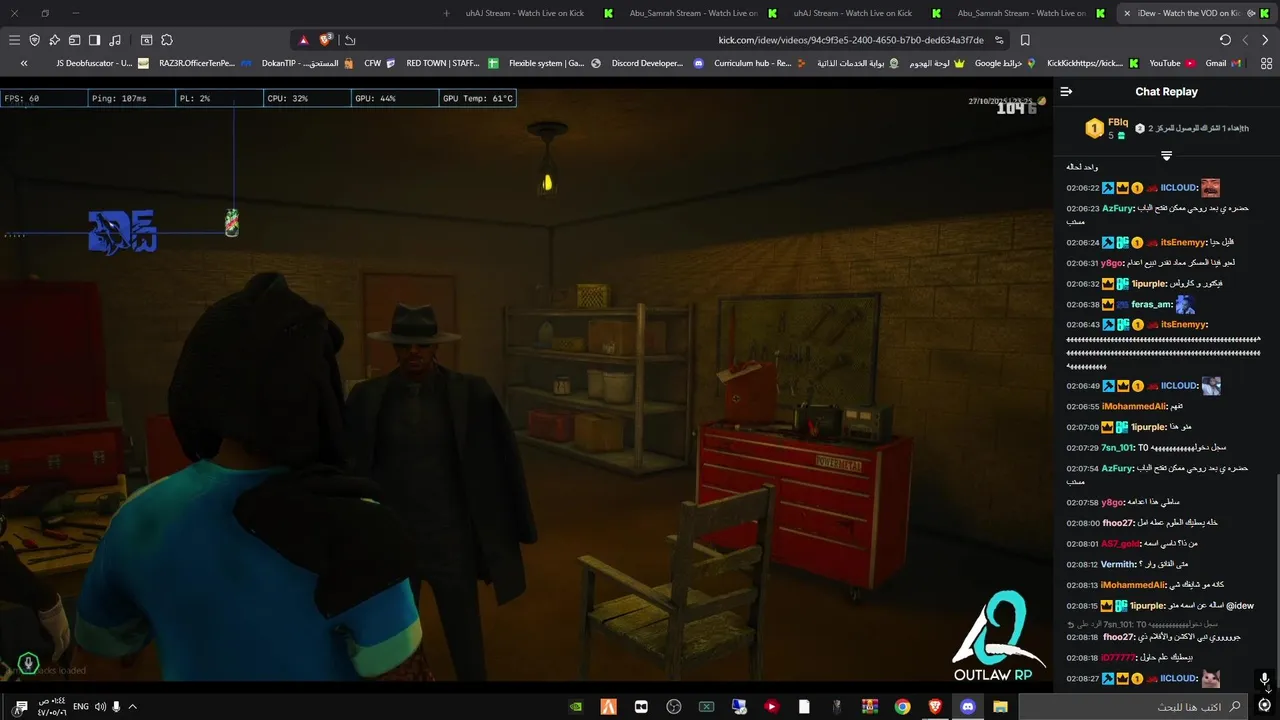Open Gmail bookmark
The width and height of the screenshot is (1280, 720).
tap(1223, 63)
